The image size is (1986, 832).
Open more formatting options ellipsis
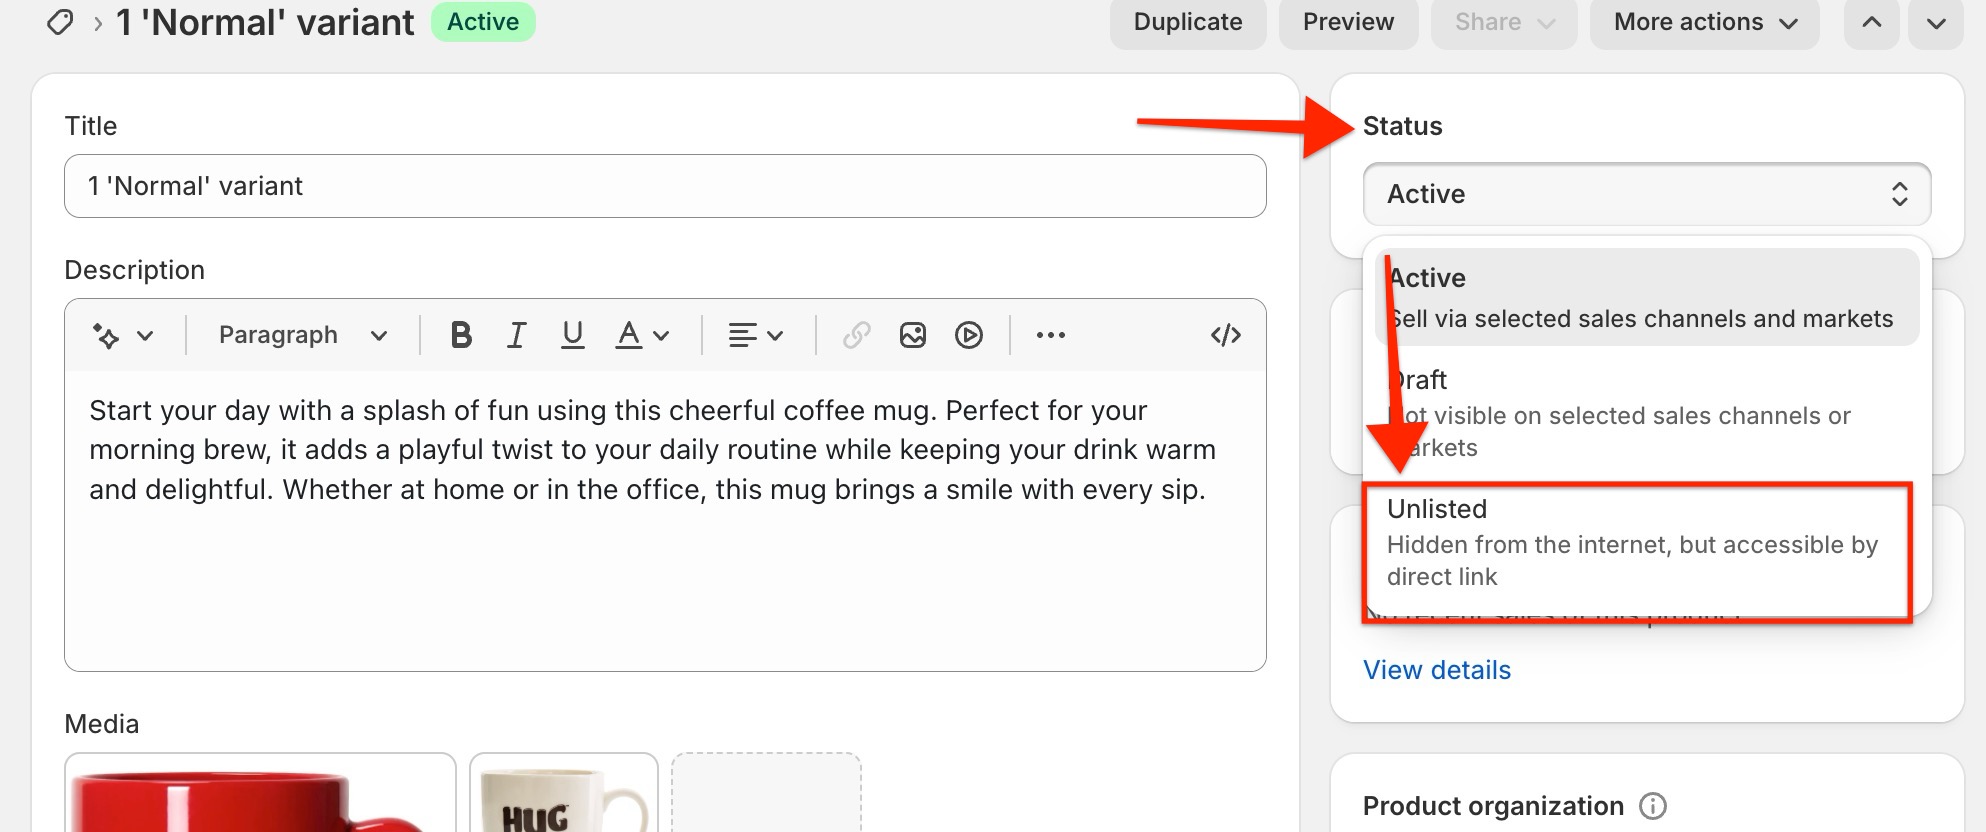[x=1050, y=335]
